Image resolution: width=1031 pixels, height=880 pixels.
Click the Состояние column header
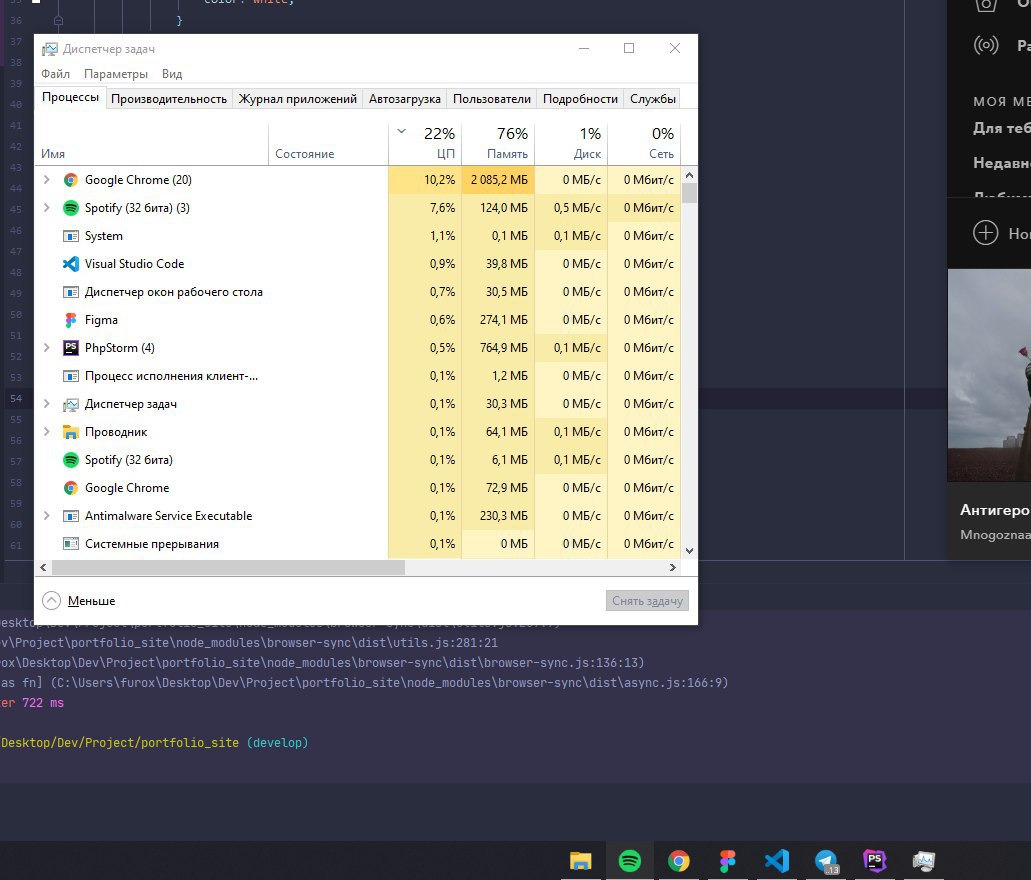click(329, 144)
